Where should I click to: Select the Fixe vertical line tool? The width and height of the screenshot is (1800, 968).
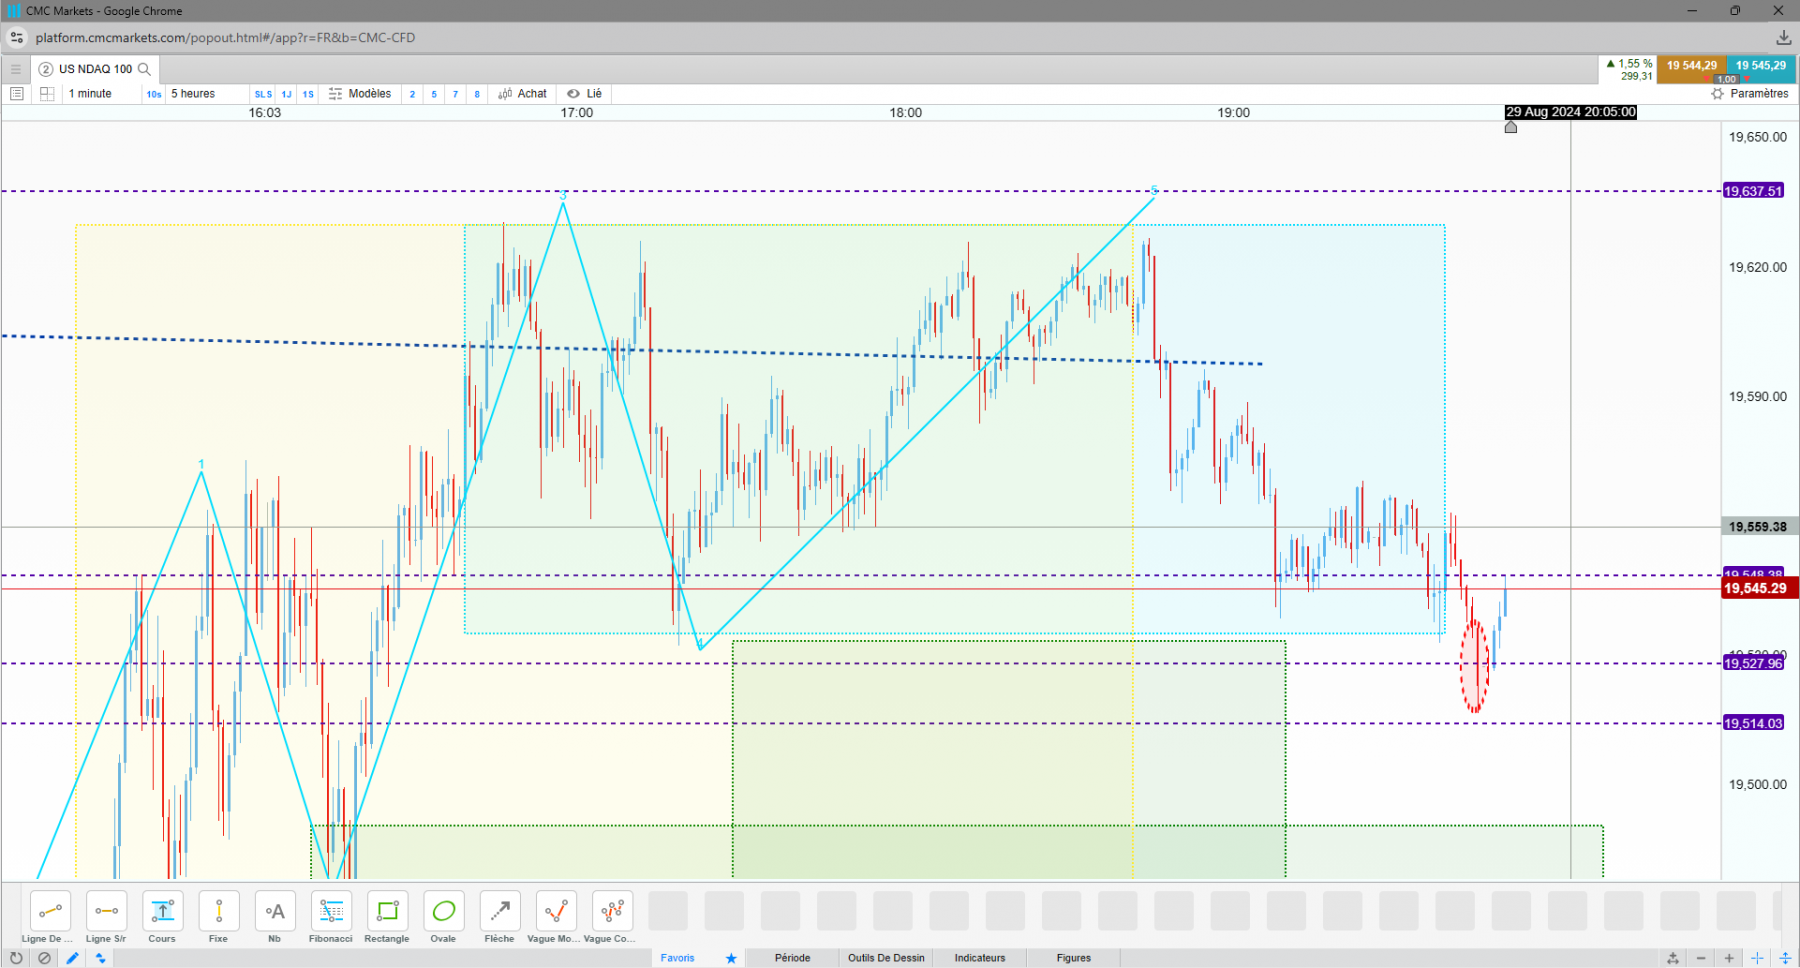tap(218, 917)
